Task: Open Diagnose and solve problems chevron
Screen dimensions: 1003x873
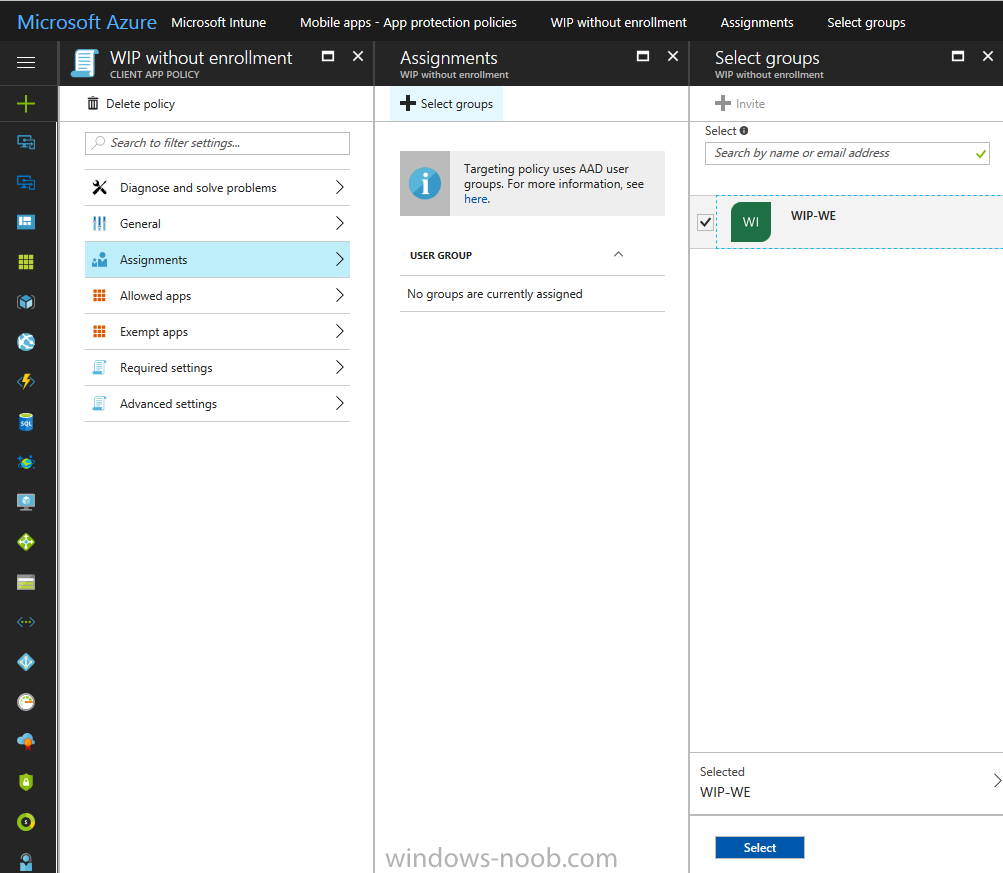Action: [x=340, y=187]
